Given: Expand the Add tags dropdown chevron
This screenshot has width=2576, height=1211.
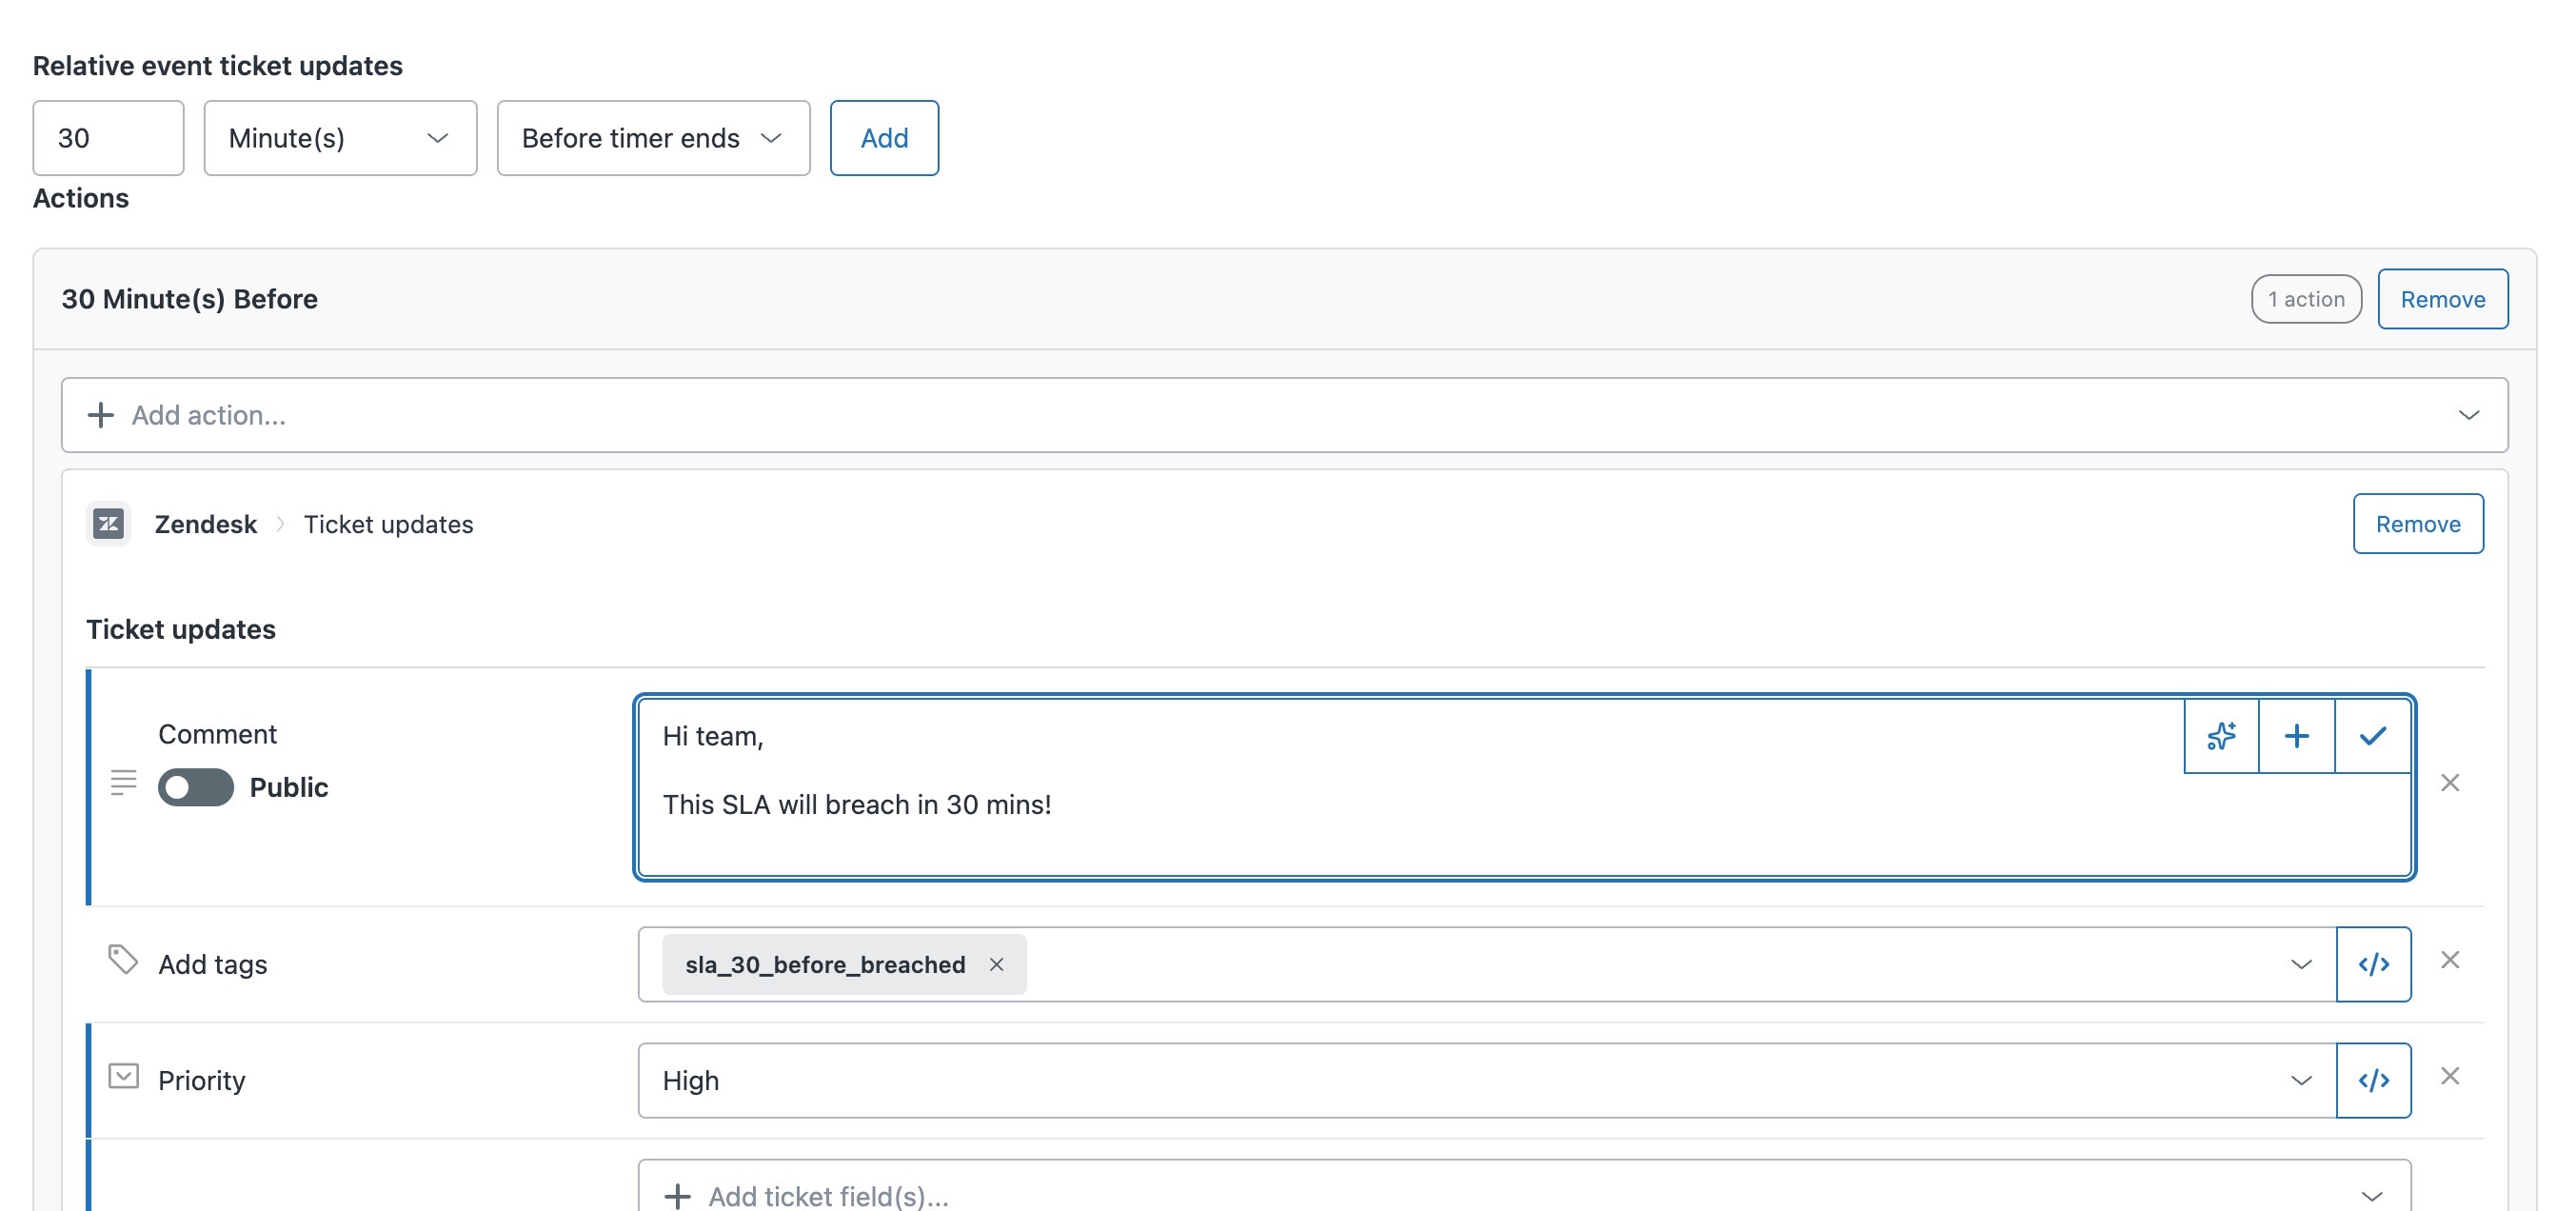Looking at the screenshot, I should pos(2301,964).
